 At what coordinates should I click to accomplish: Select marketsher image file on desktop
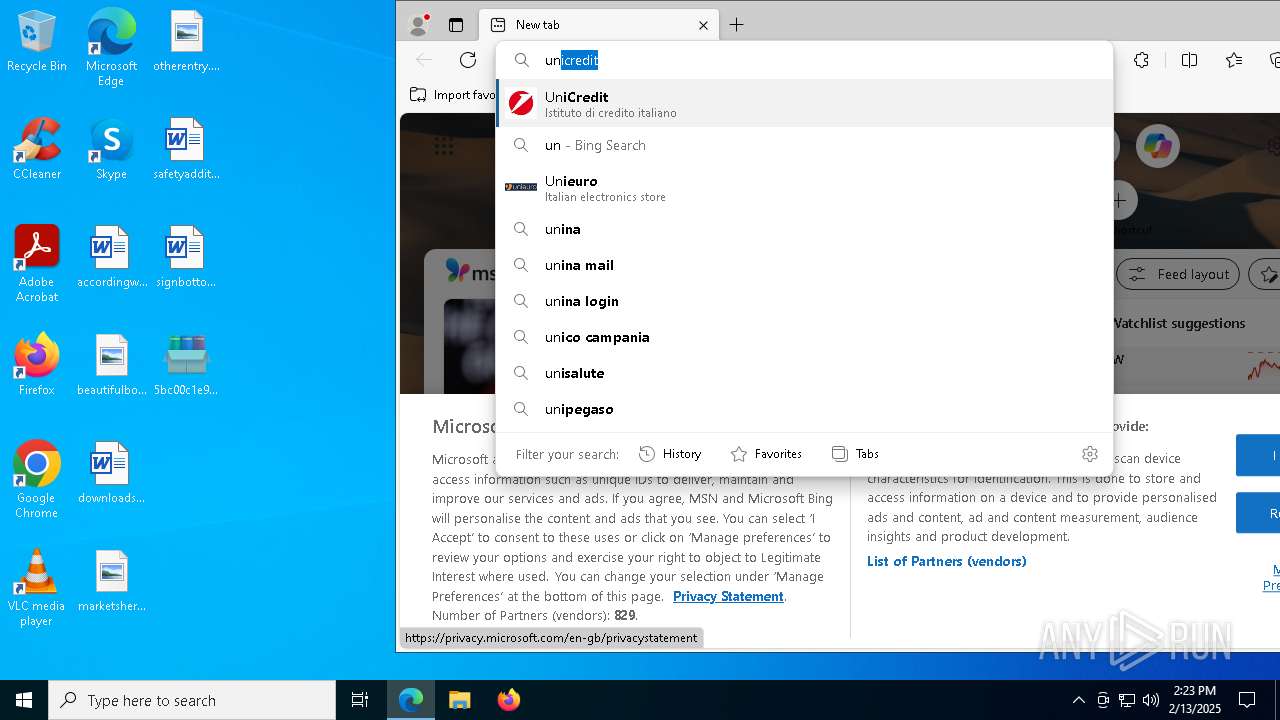click(111, 582)
